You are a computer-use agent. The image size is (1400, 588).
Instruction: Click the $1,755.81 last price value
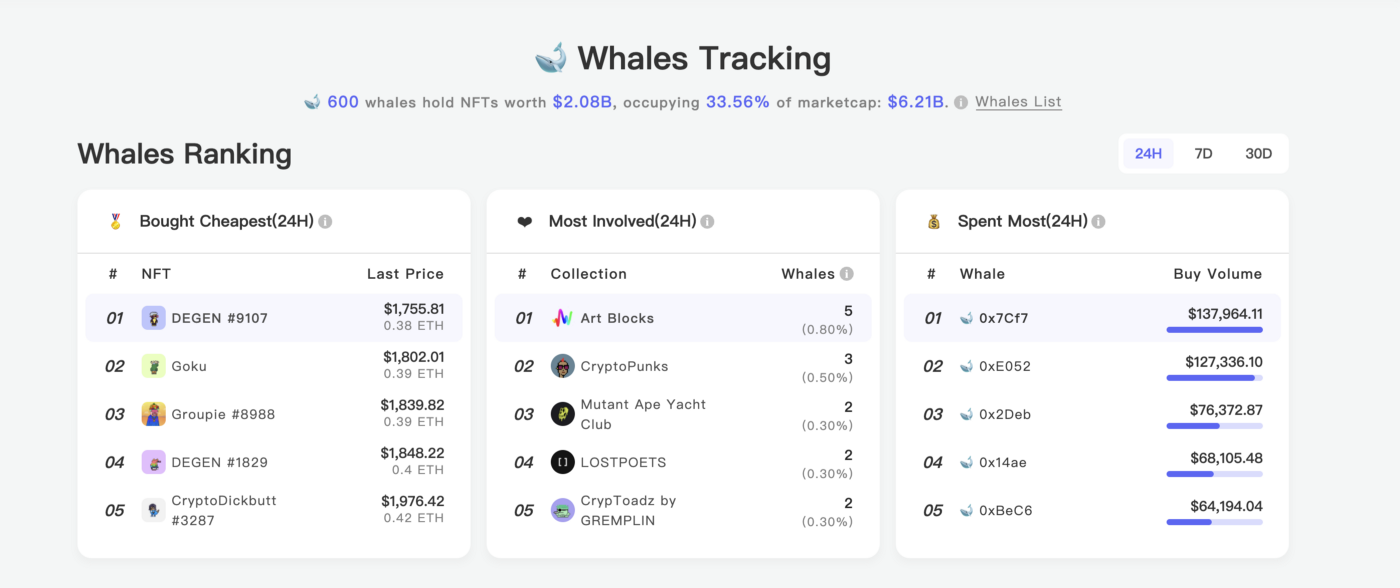pos(414,309)
